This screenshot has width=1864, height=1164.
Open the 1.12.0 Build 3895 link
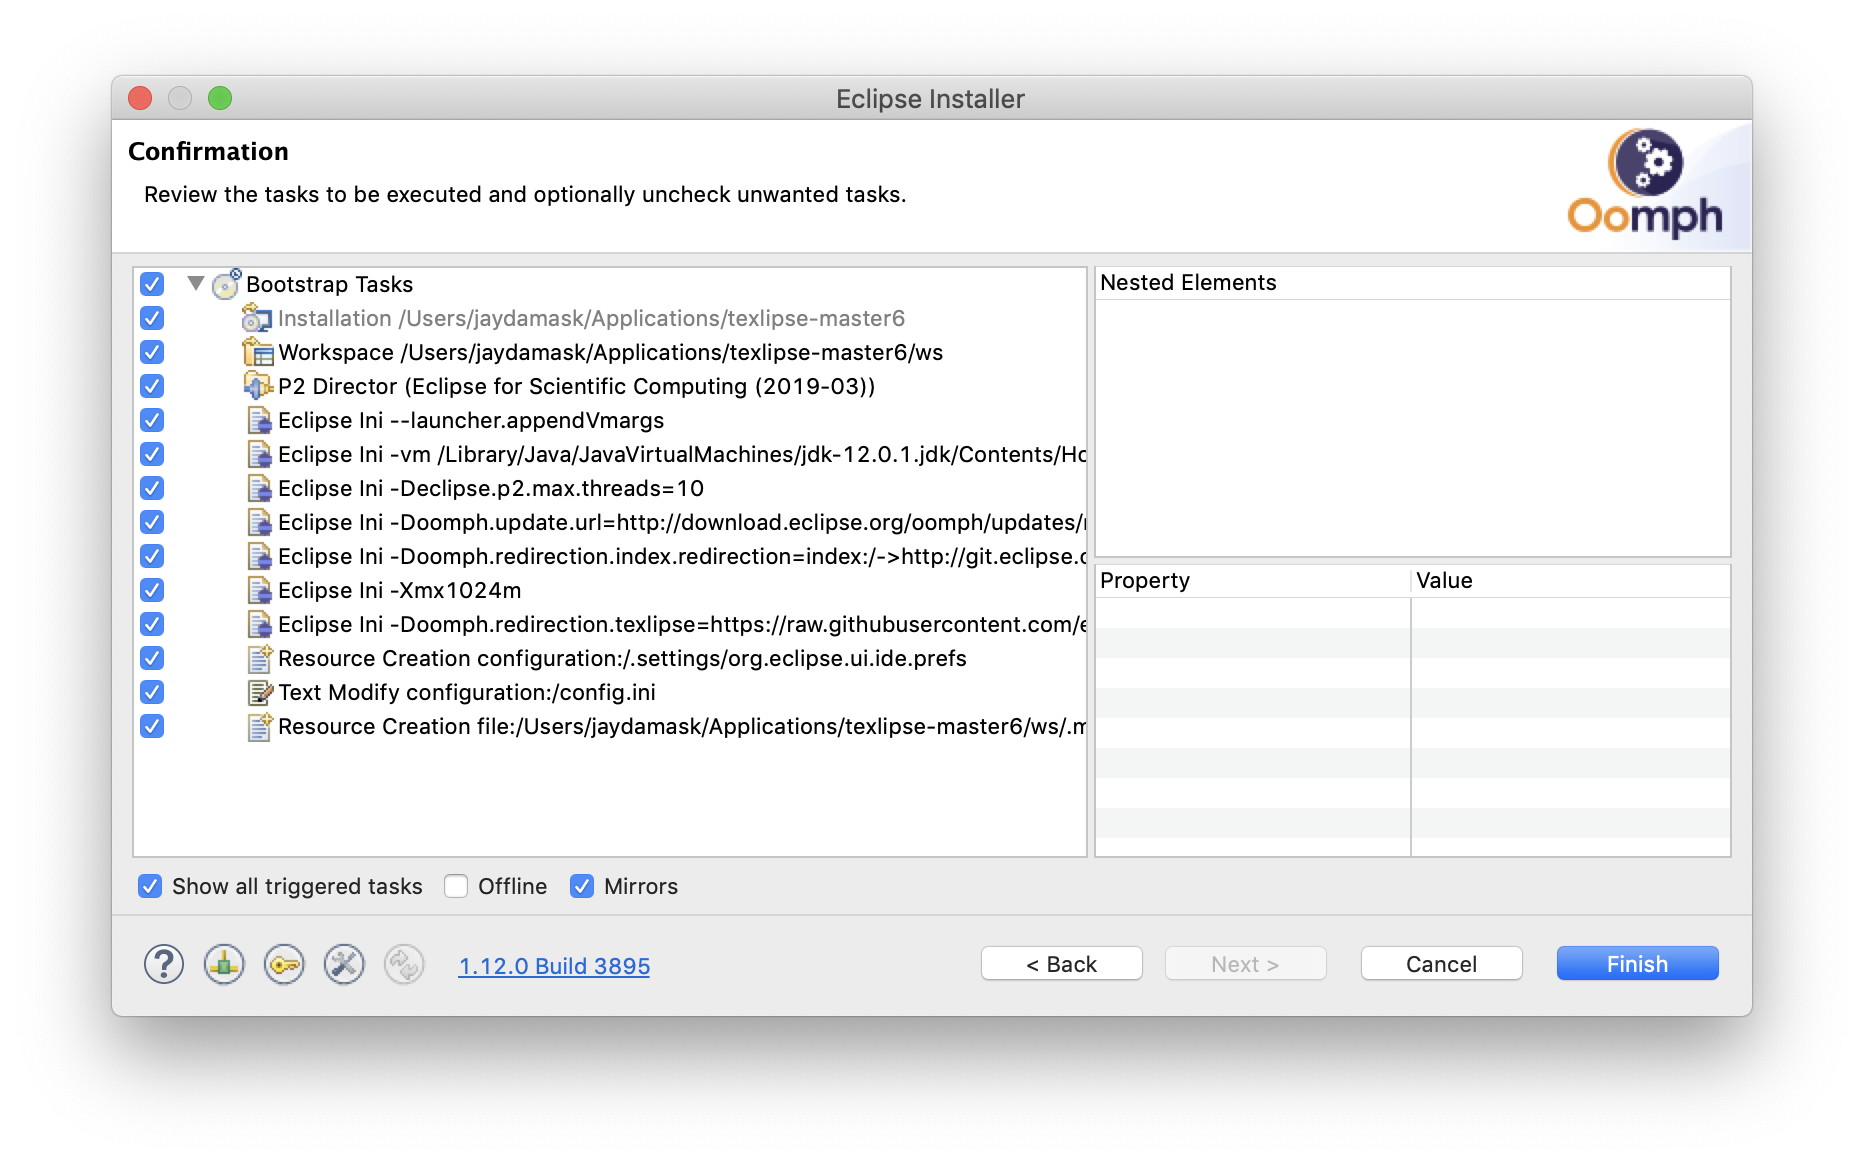(x=554, y=966)
